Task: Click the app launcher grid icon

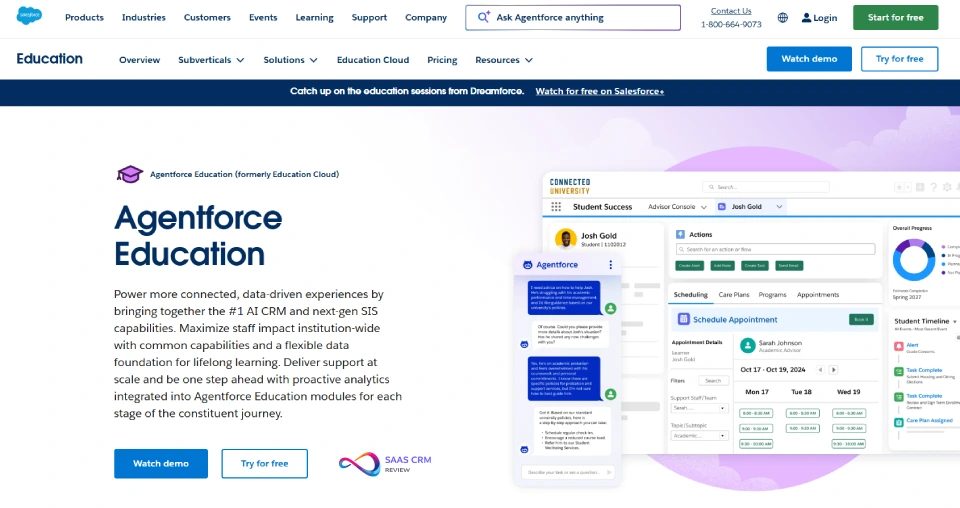Action: coord(557,207)
